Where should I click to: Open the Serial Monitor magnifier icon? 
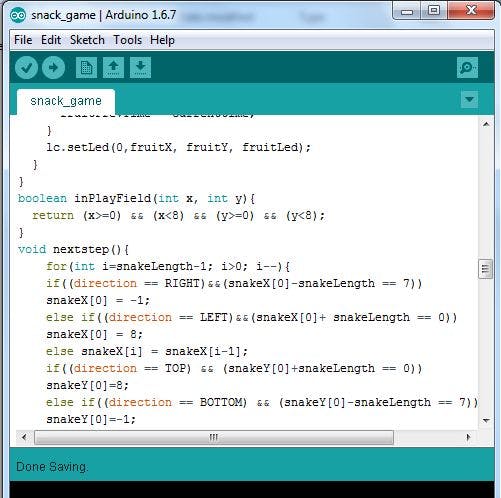(467, 68)
